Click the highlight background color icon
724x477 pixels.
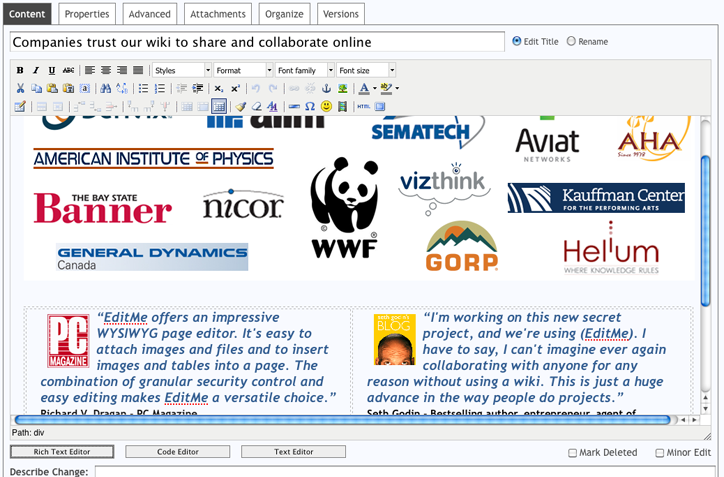coord(386,88)
